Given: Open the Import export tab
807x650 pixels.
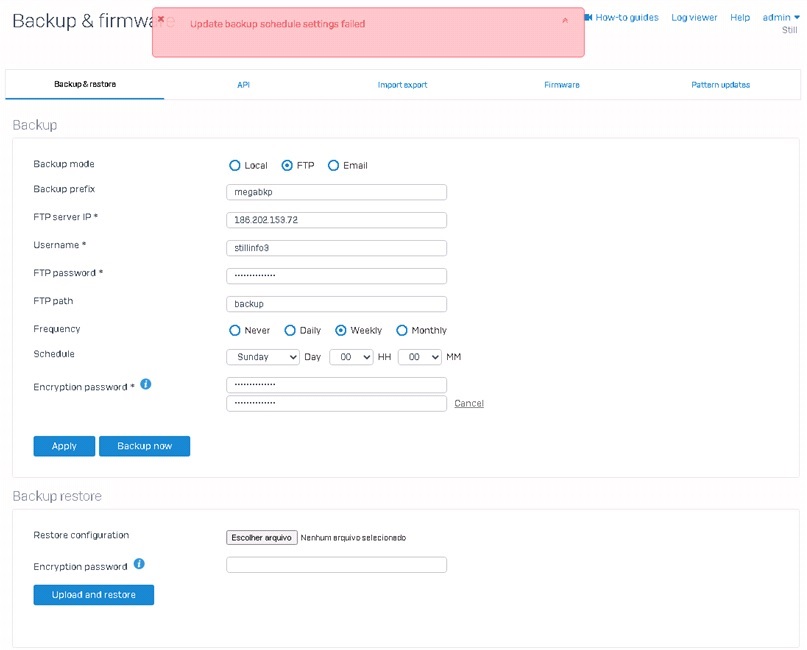Looking at the screenshot, I should click(402, 85).
